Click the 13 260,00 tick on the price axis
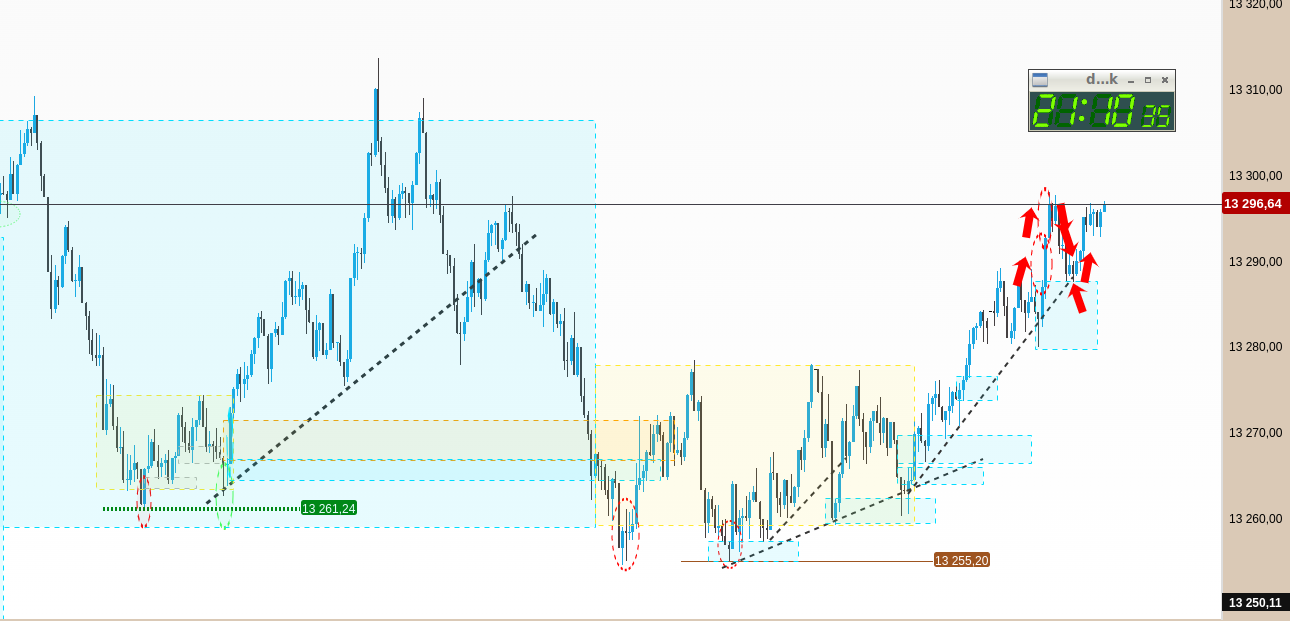Viewport: 1290px width, 621px height. 1255,519
